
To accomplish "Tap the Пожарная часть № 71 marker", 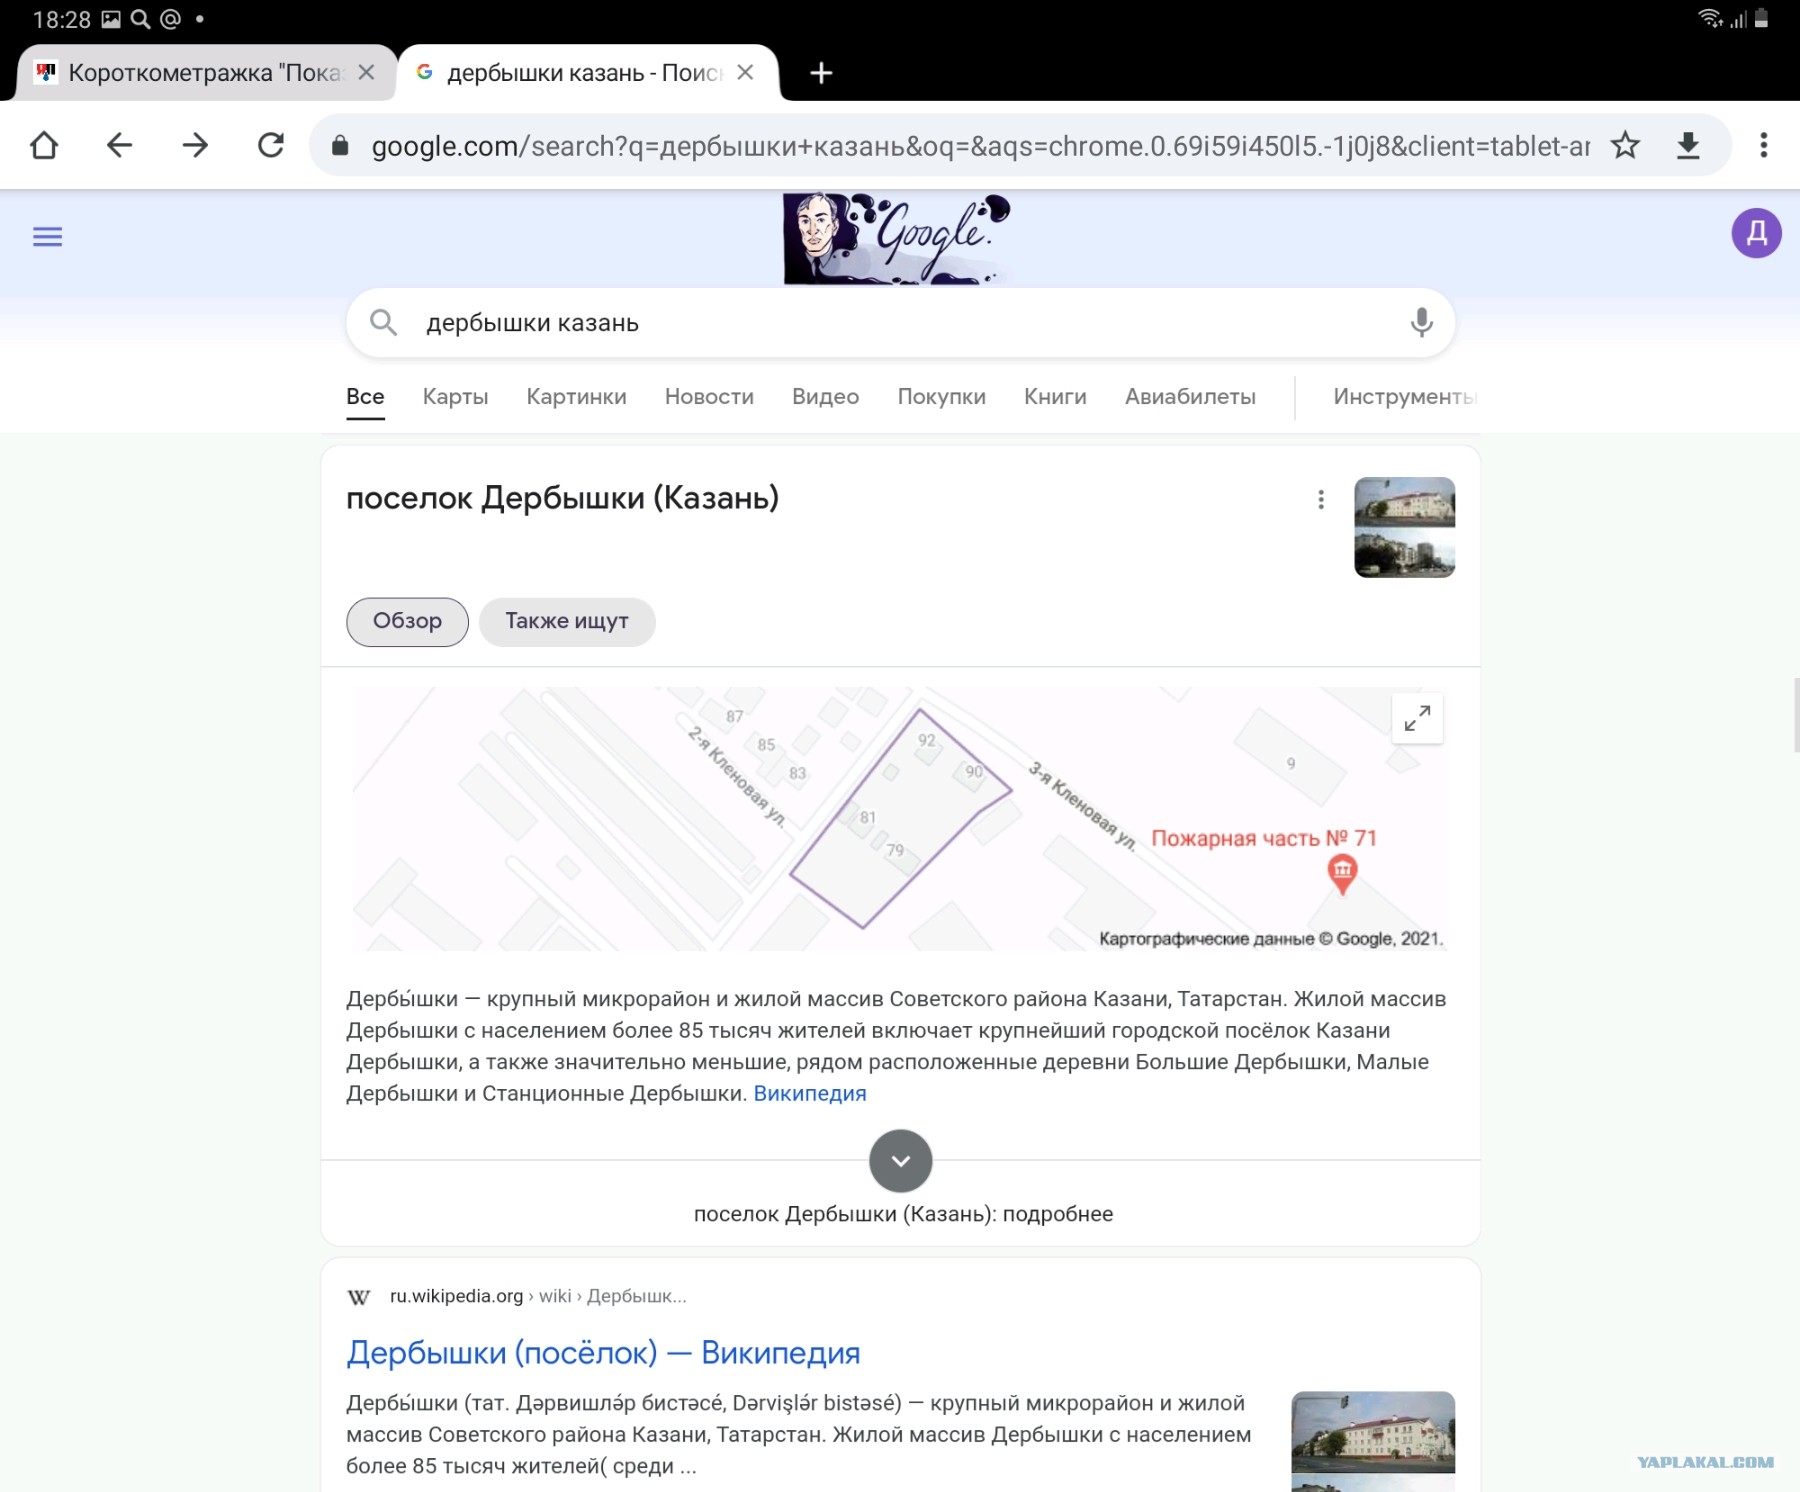I will click(x=1342, y=873).
